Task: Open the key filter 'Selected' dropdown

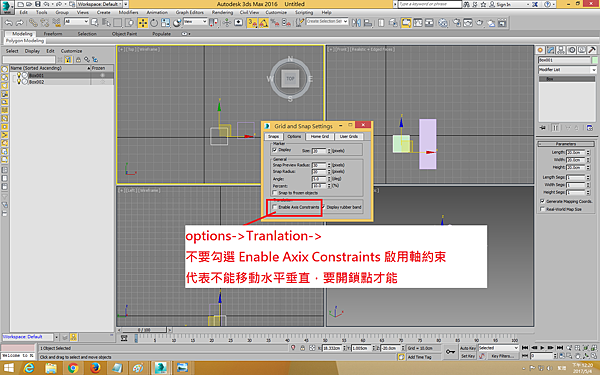Action: pyautogui.click(x=498, y=348)
